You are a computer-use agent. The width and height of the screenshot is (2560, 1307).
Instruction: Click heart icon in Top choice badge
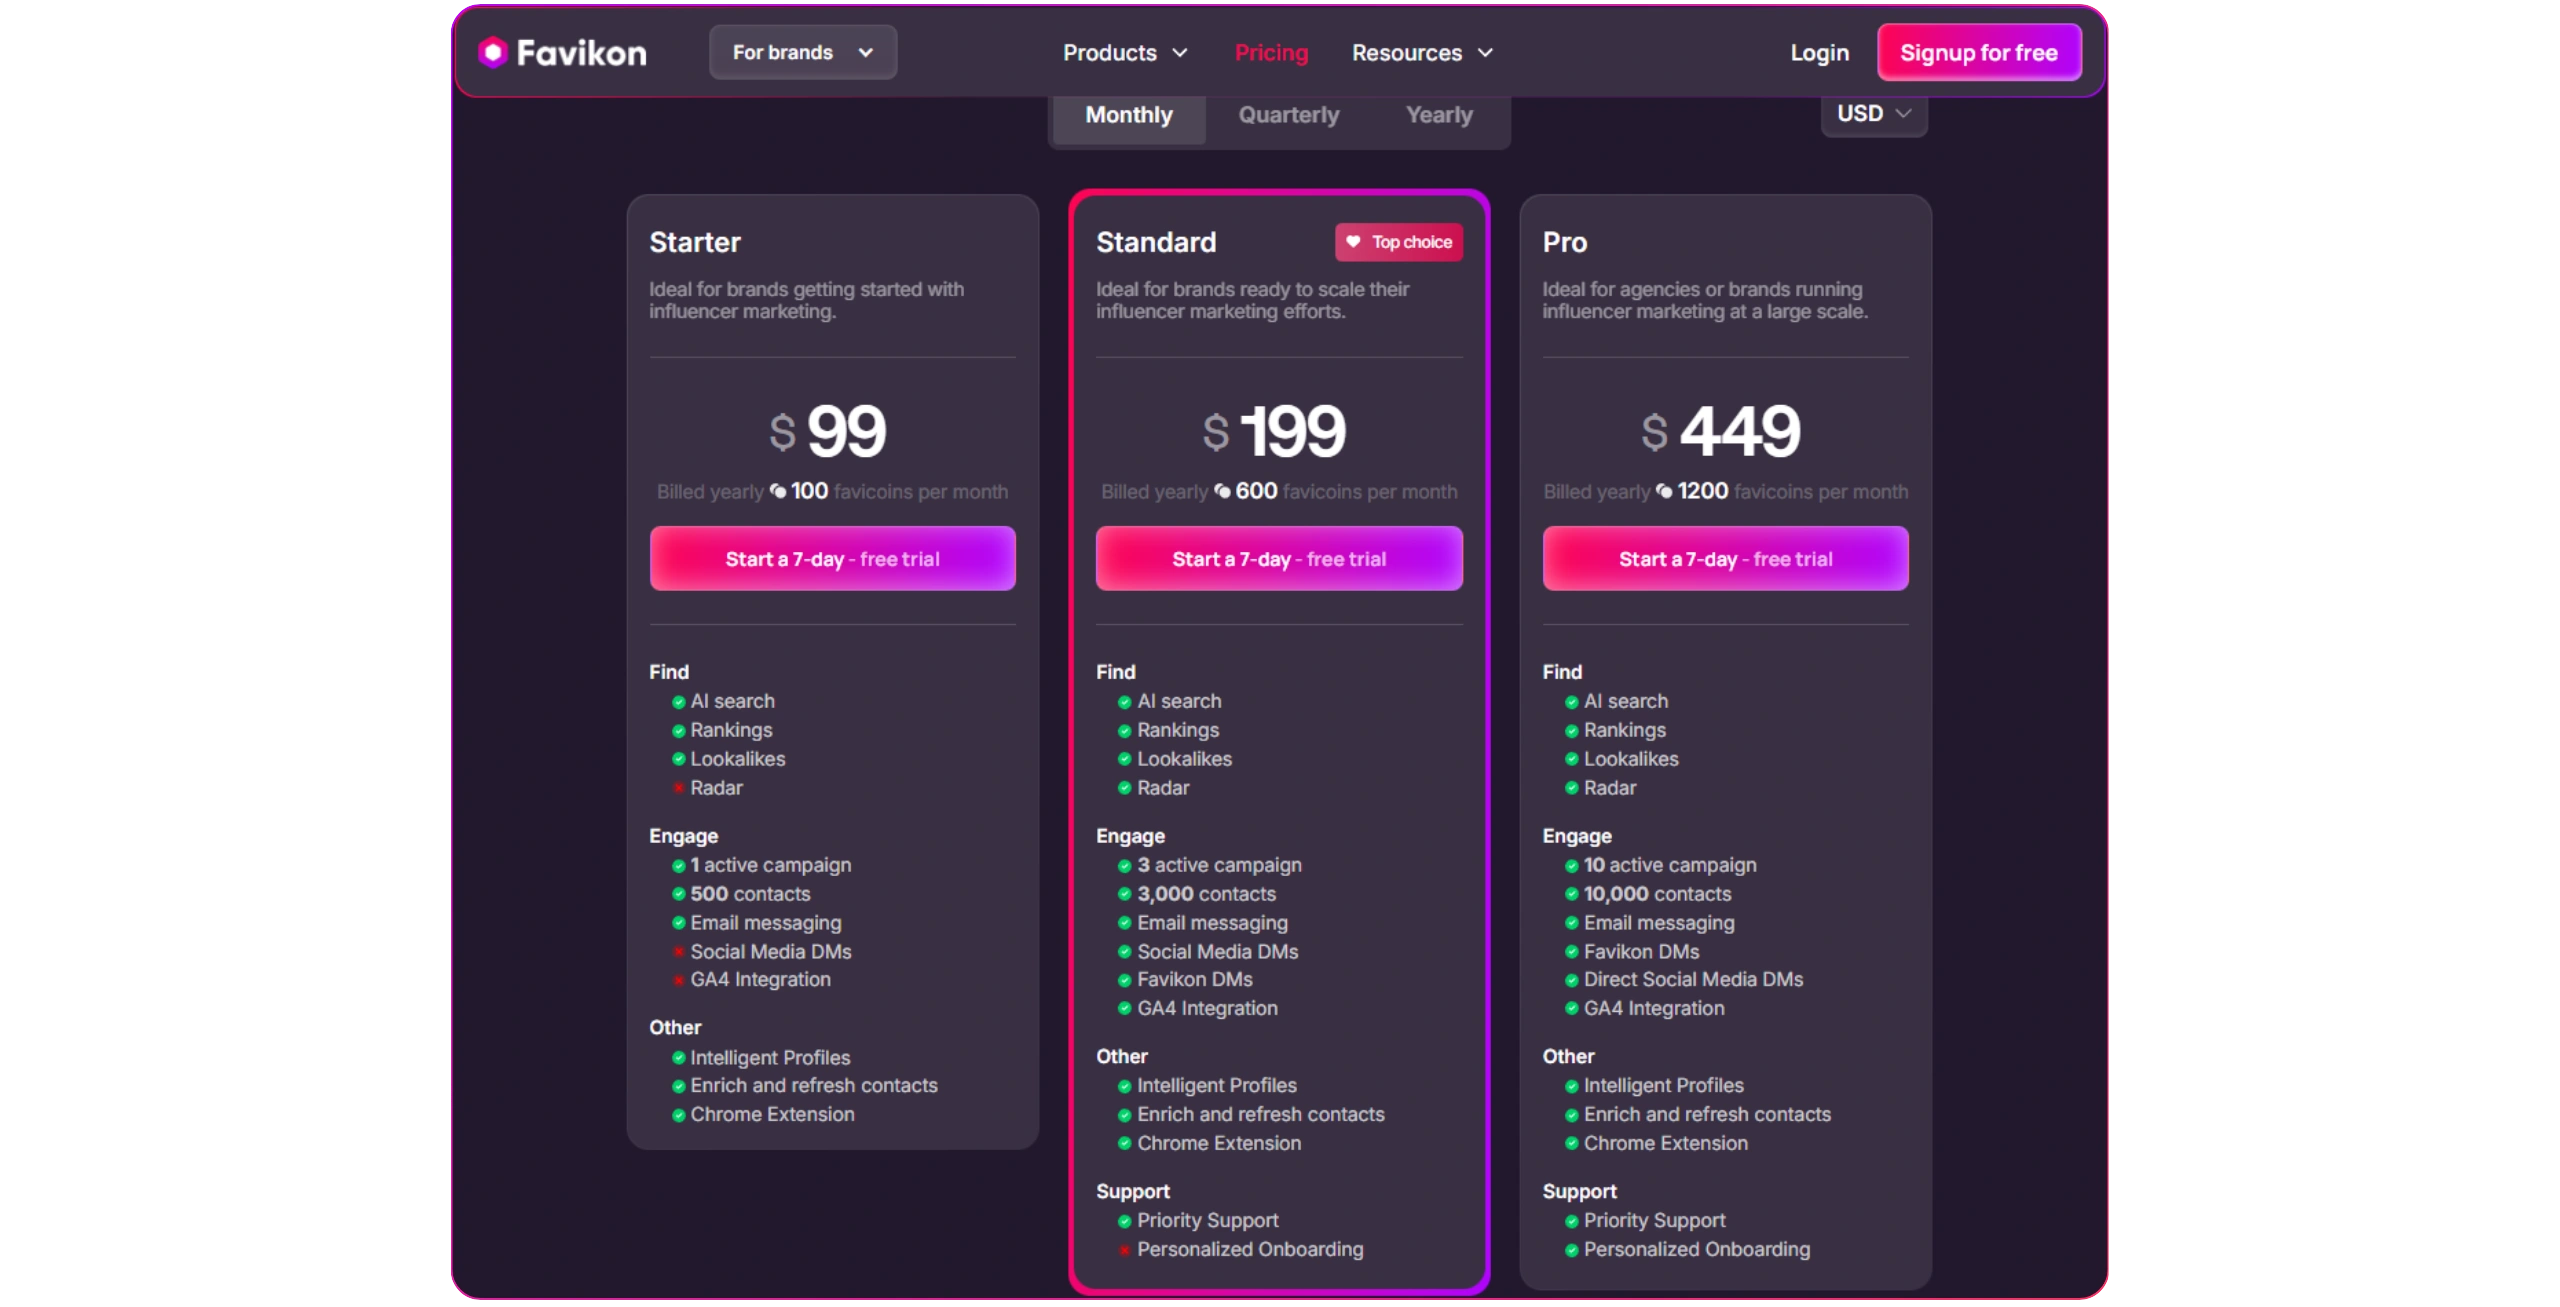pos(1353,242)
